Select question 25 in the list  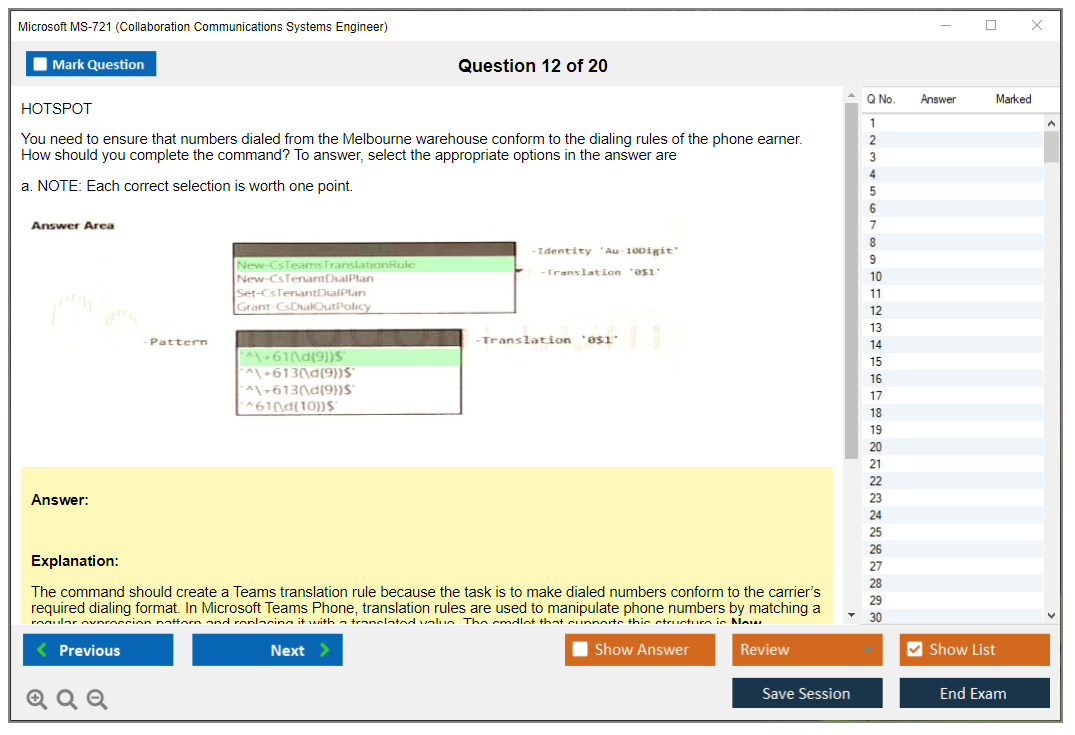click(953, 532)
